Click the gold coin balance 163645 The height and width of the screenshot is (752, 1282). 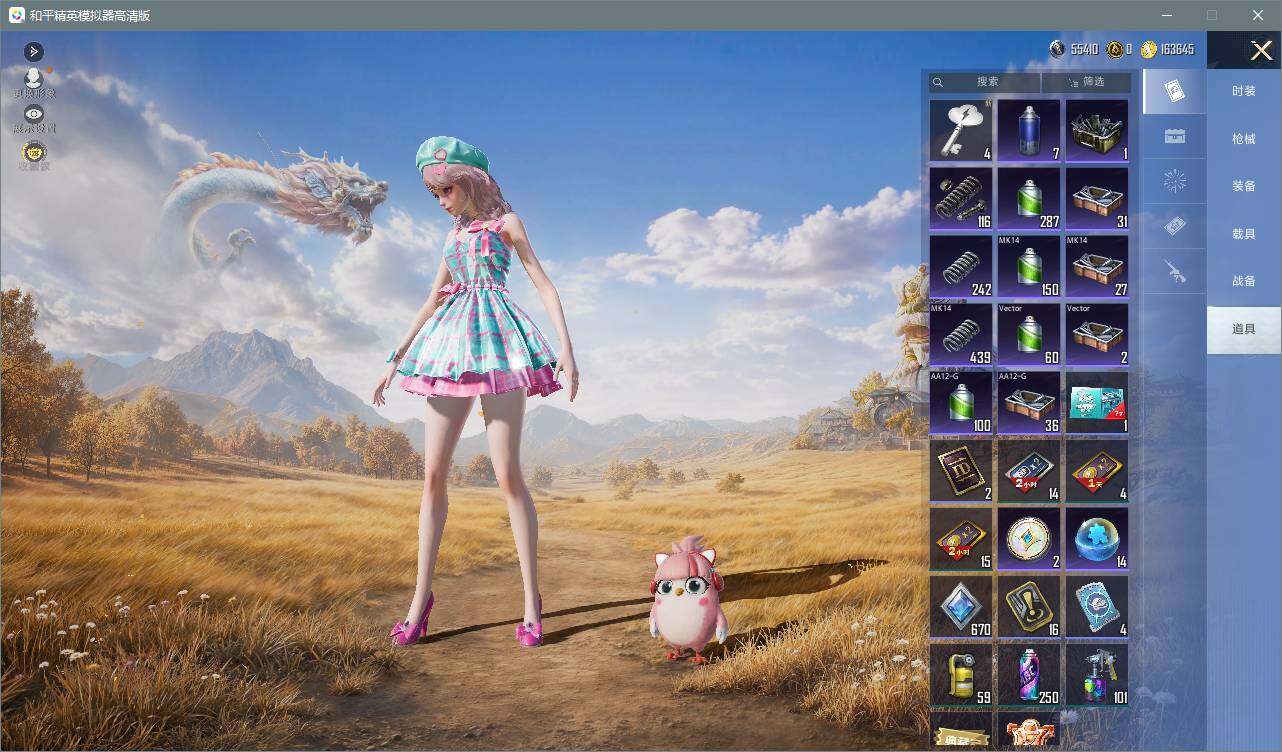click(1168, 49)
